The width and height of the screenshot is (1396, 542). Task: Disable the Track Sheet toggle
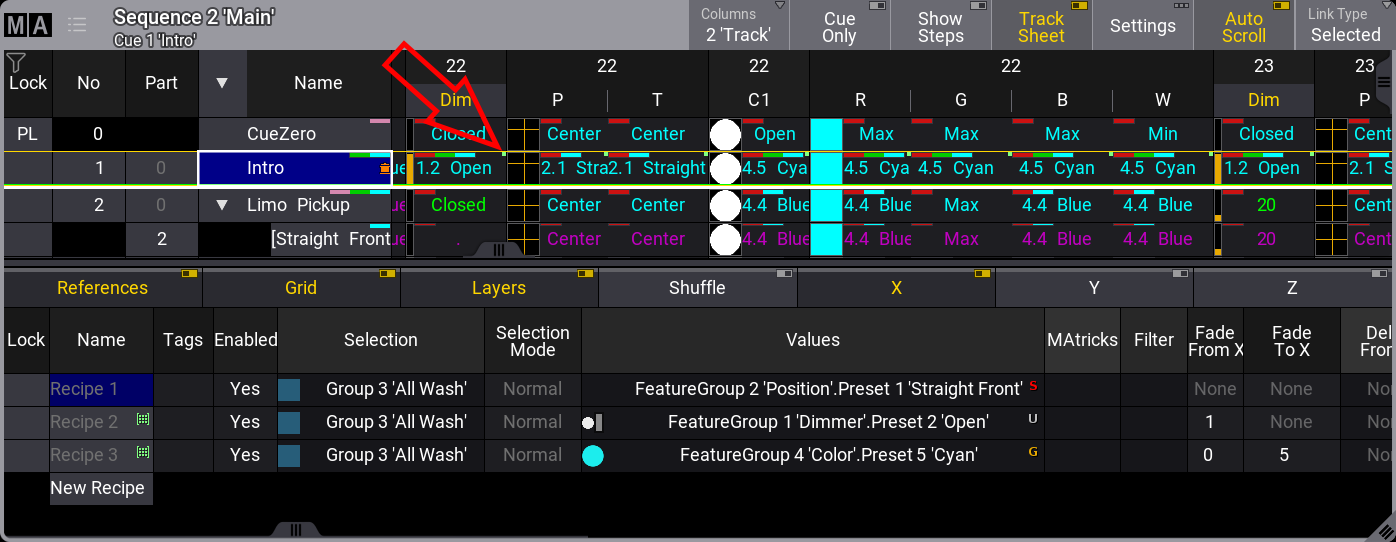[x=1041, y=26]
